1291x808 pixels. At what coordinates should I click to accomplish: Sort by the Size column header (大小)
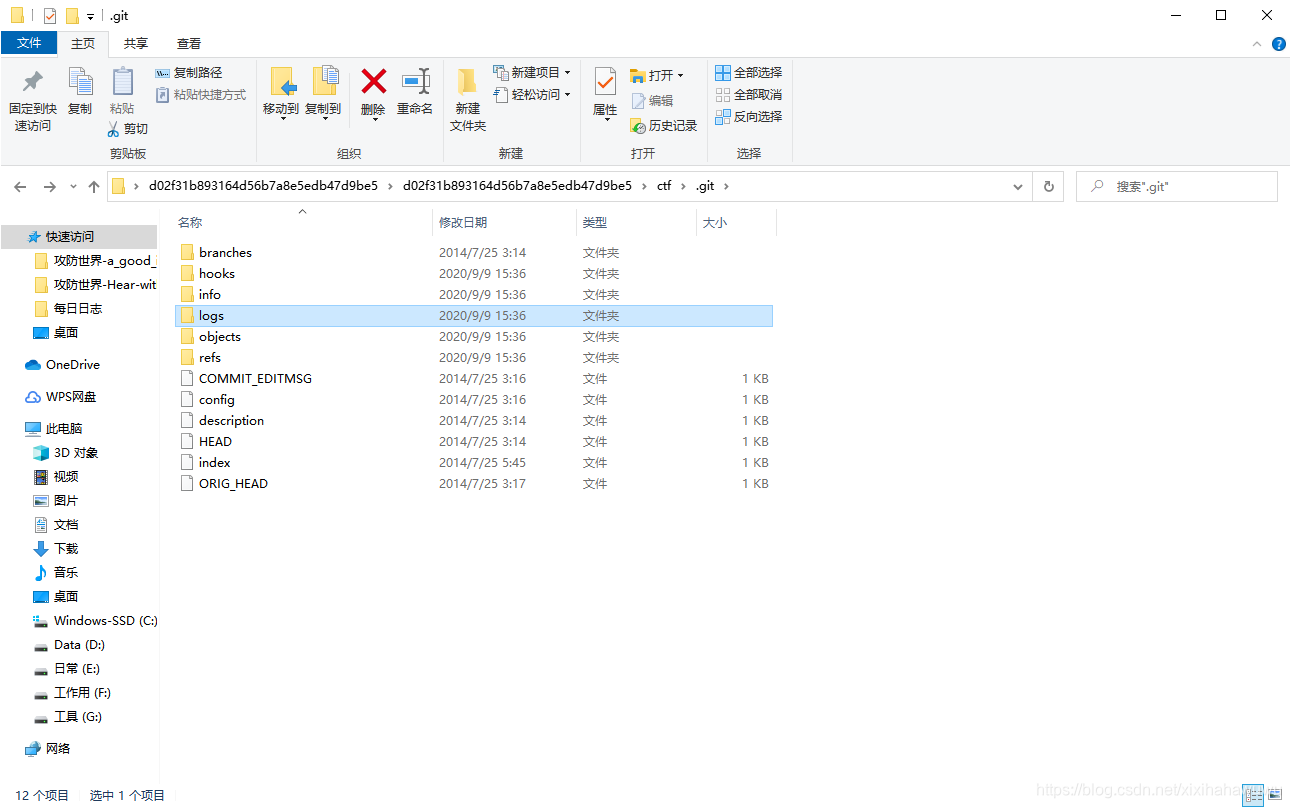tap(715, 223)
